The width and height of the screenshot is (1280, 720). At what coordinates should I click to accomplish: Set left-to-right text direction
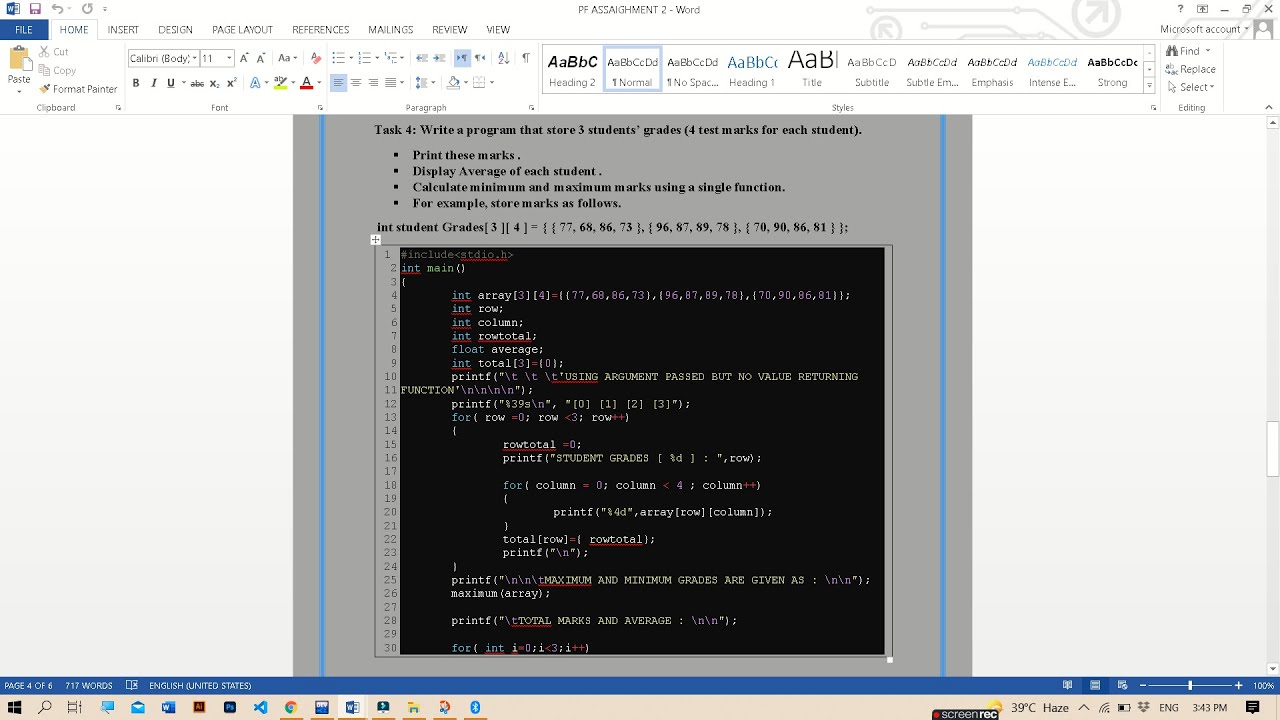462,58
